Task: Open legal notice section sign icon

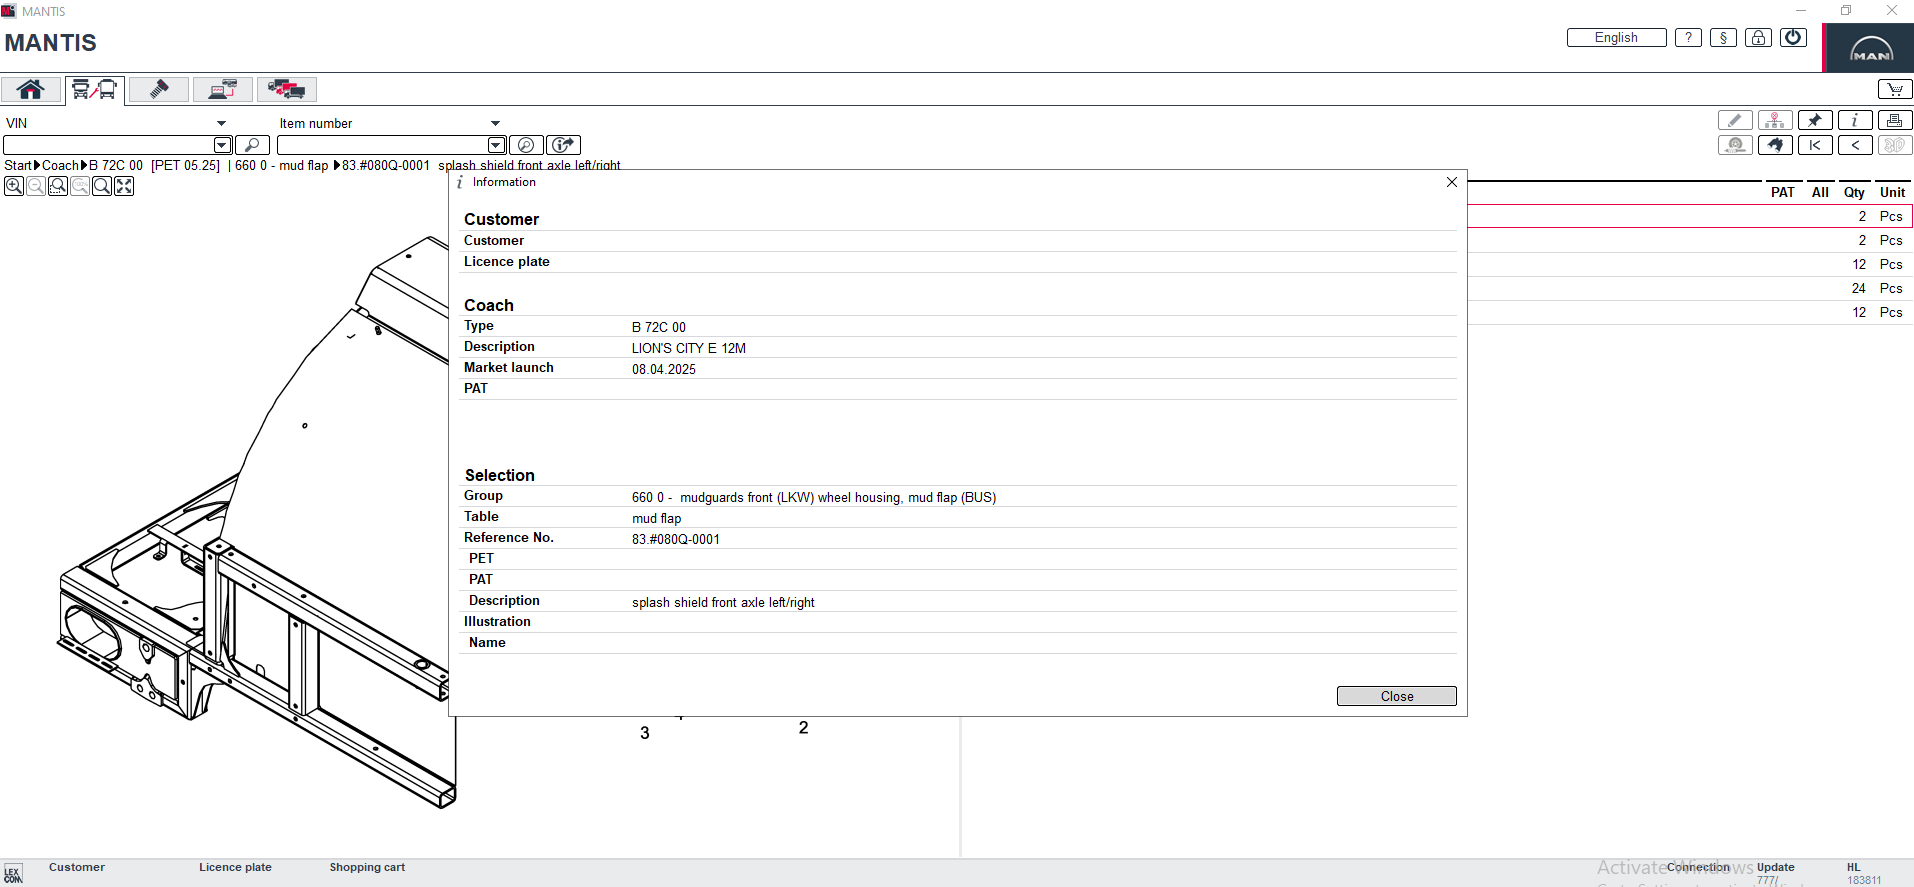Action: [x=1723, y=38]
